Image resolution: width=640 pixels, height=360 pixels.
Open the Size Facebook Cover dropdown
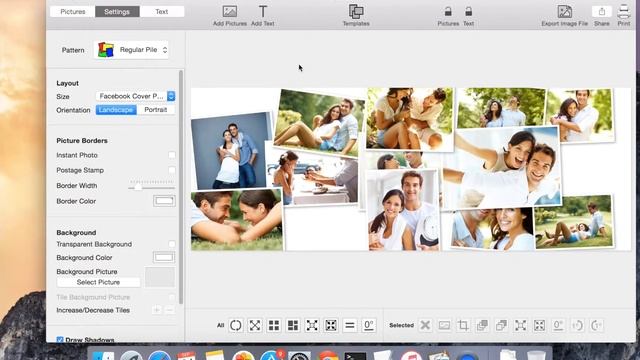click(x=136, y=96)
